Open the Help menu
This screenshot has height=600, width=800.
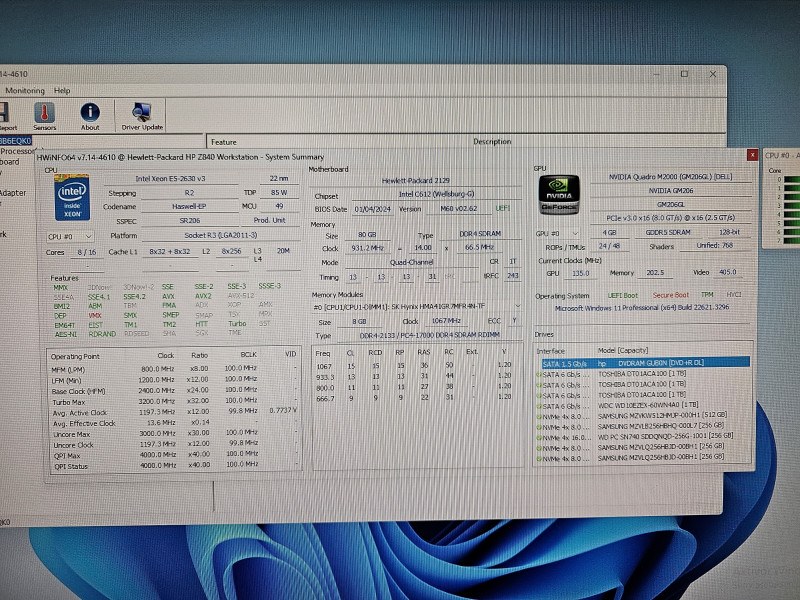pyautogui.click(x=62, y=91)
